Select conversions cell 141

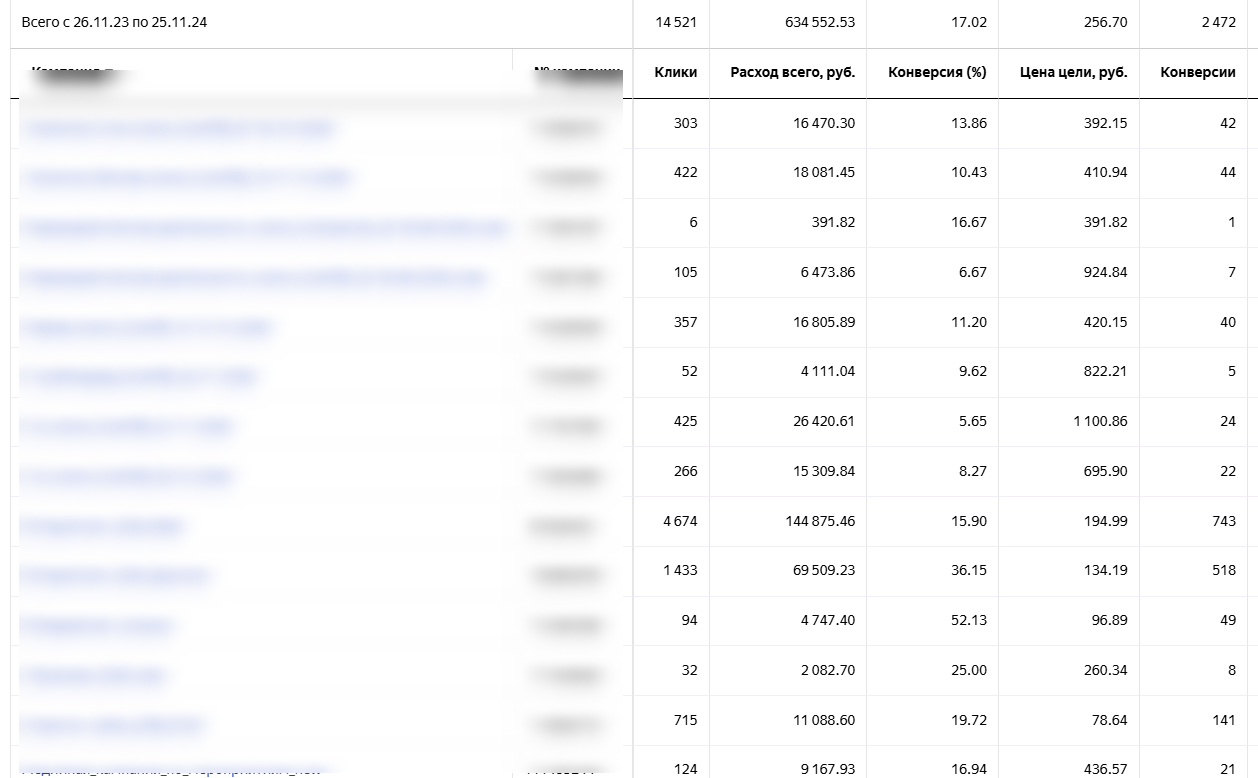(x=1224, y=720)
